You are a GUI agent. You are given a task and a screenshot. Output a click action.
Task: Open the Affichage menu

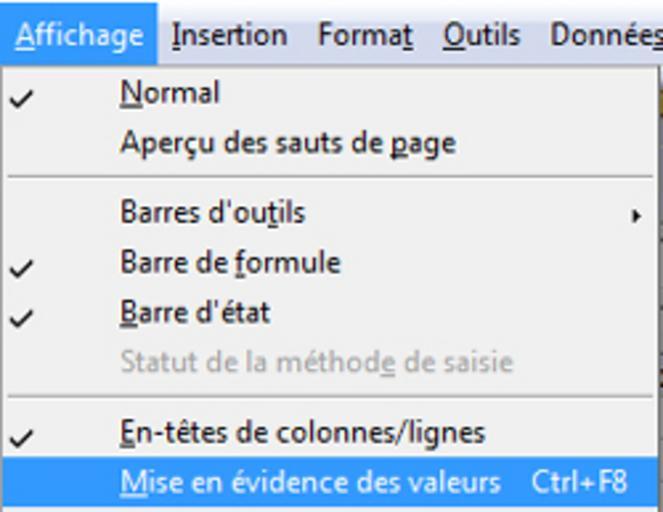tap(79, 36)
